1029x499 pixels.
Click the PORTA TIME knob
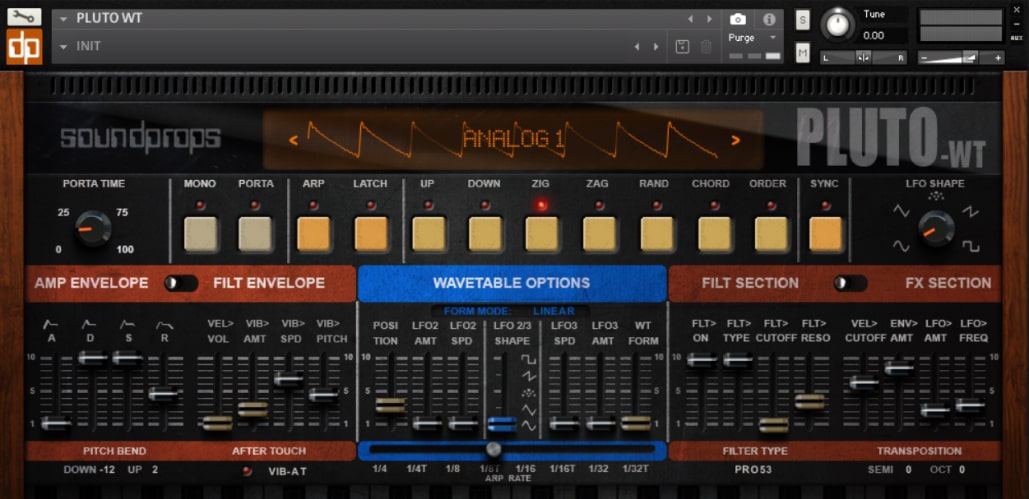(x=93, y=228)
